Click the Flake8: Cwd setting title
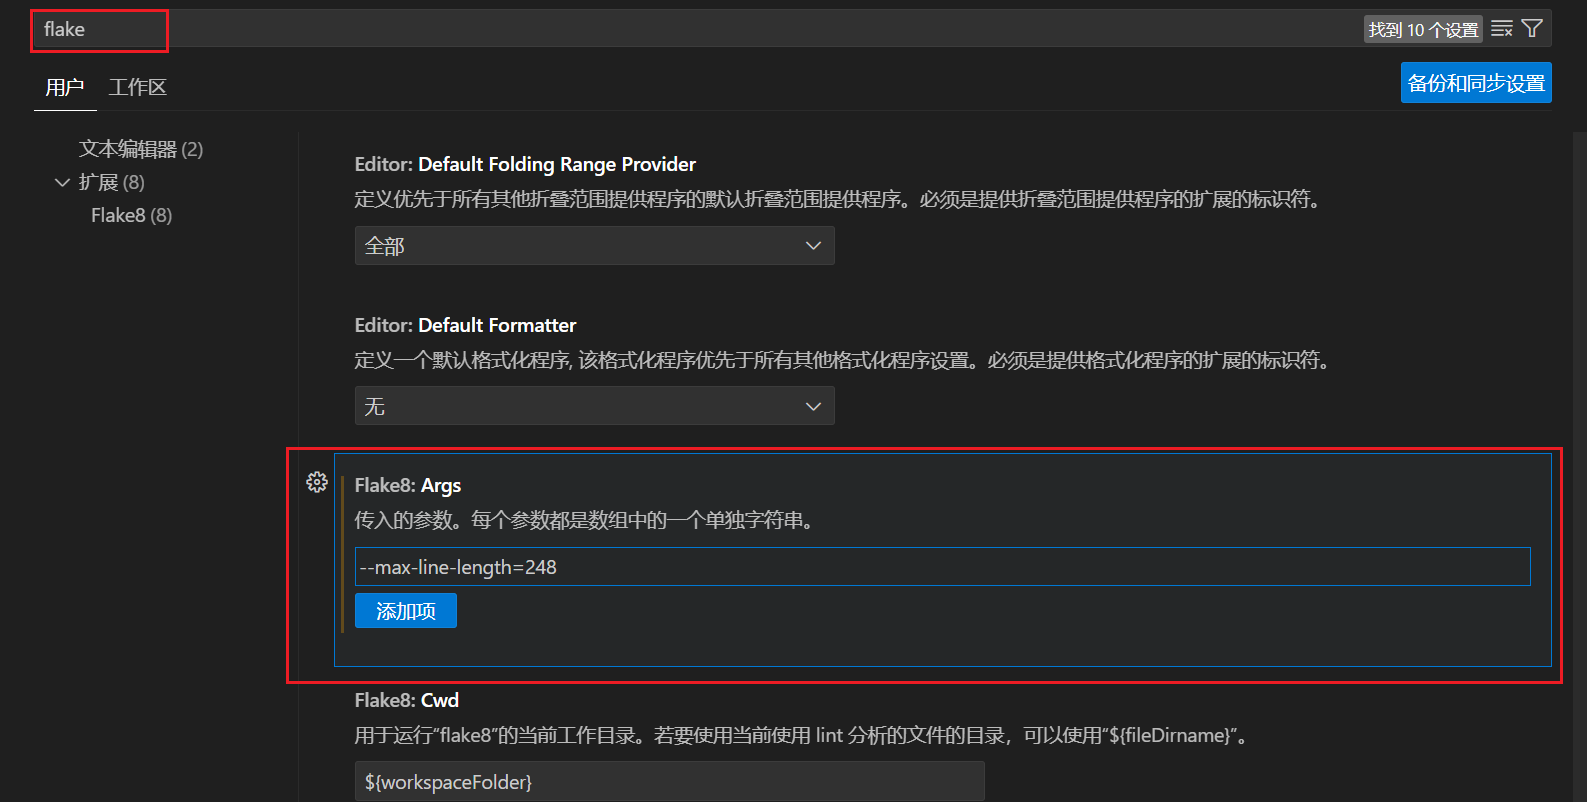Image resolution: width=1587 pixels, height=802 pixels. [407, 700]
